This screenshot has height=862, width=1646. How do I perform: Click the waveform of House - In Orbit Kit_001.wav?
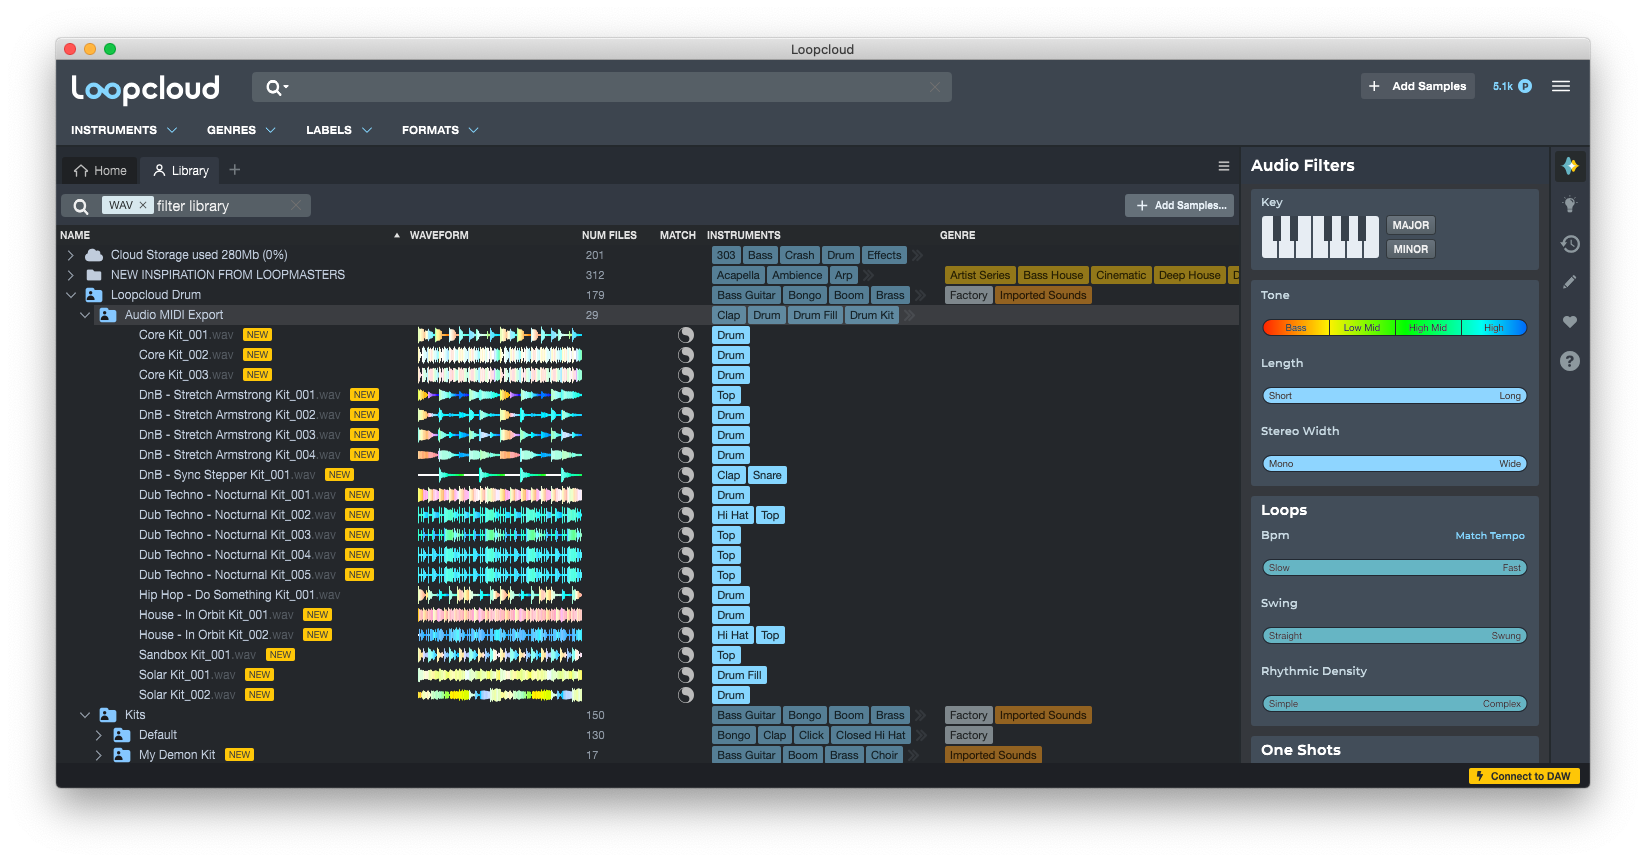coord(500,615)
